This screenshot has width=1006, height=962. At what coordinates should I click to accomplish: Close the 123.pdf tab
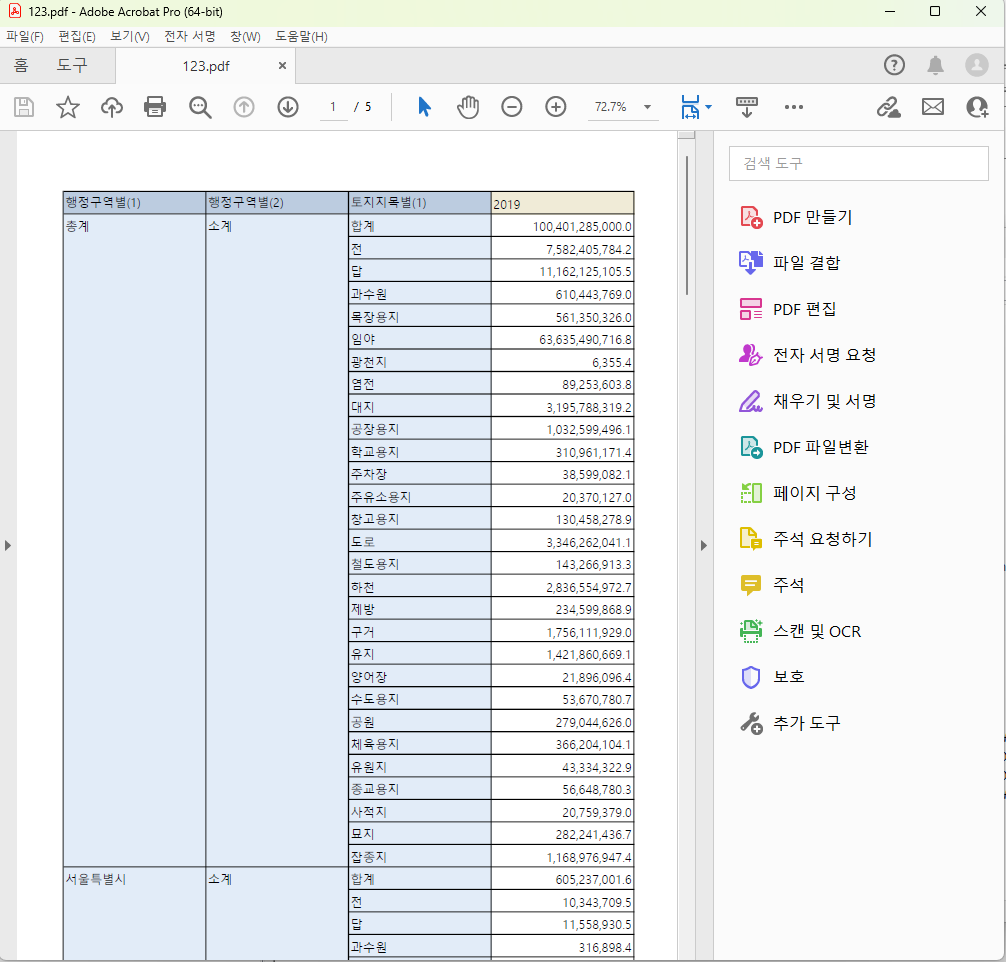click(x=282, y=65)
